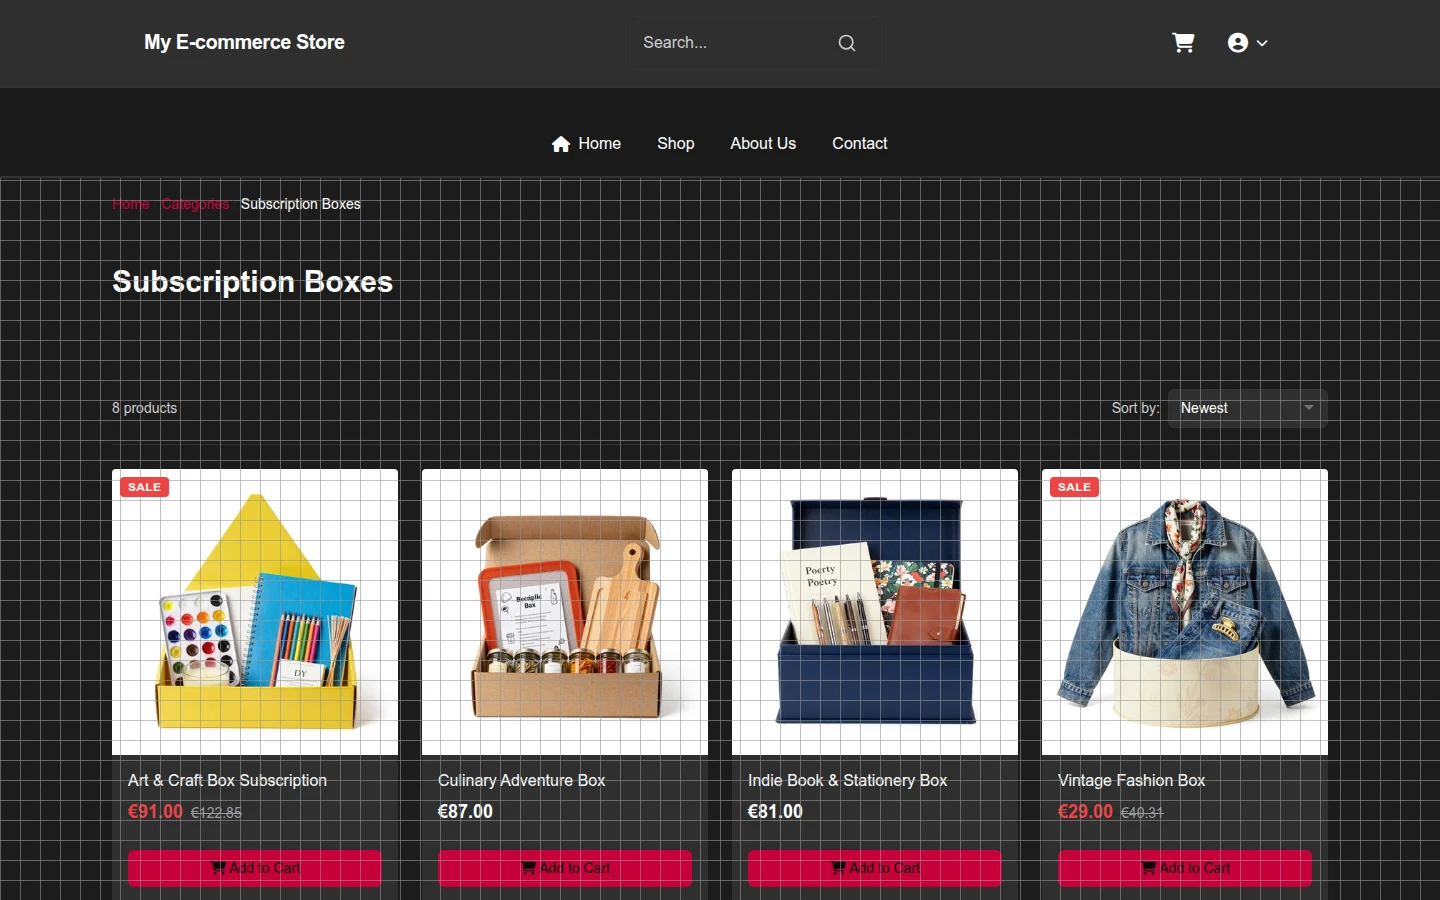Expand the account menu chevron

1262,43
